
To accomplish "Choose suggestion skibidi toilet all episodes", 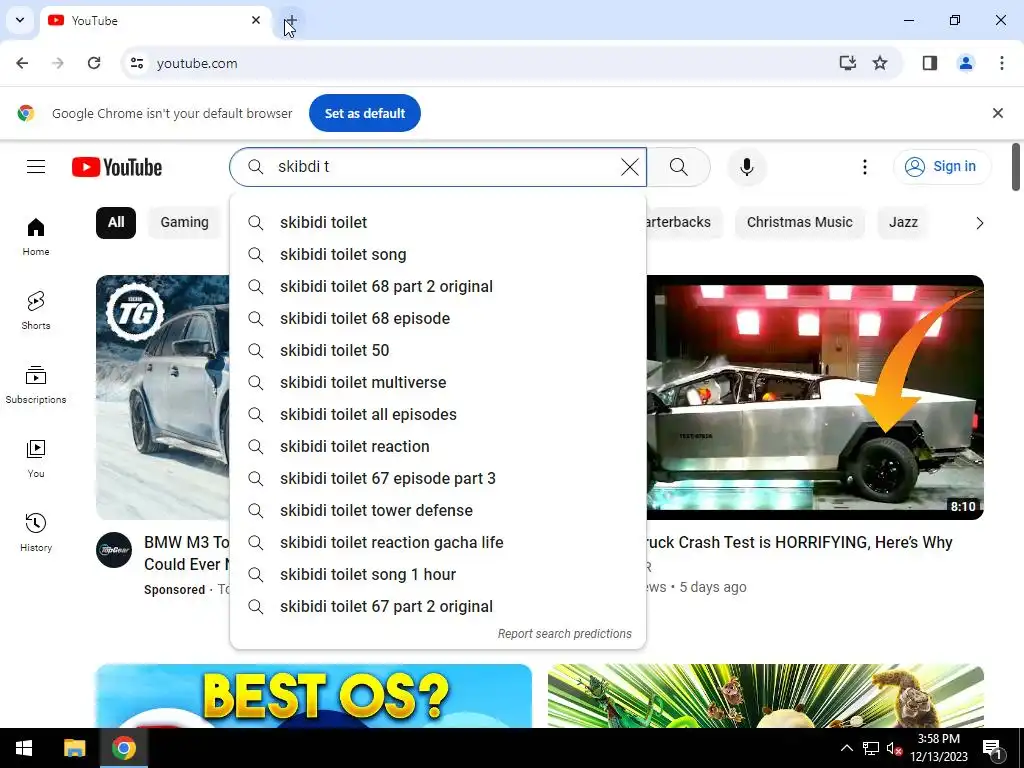I will [438, 415].
